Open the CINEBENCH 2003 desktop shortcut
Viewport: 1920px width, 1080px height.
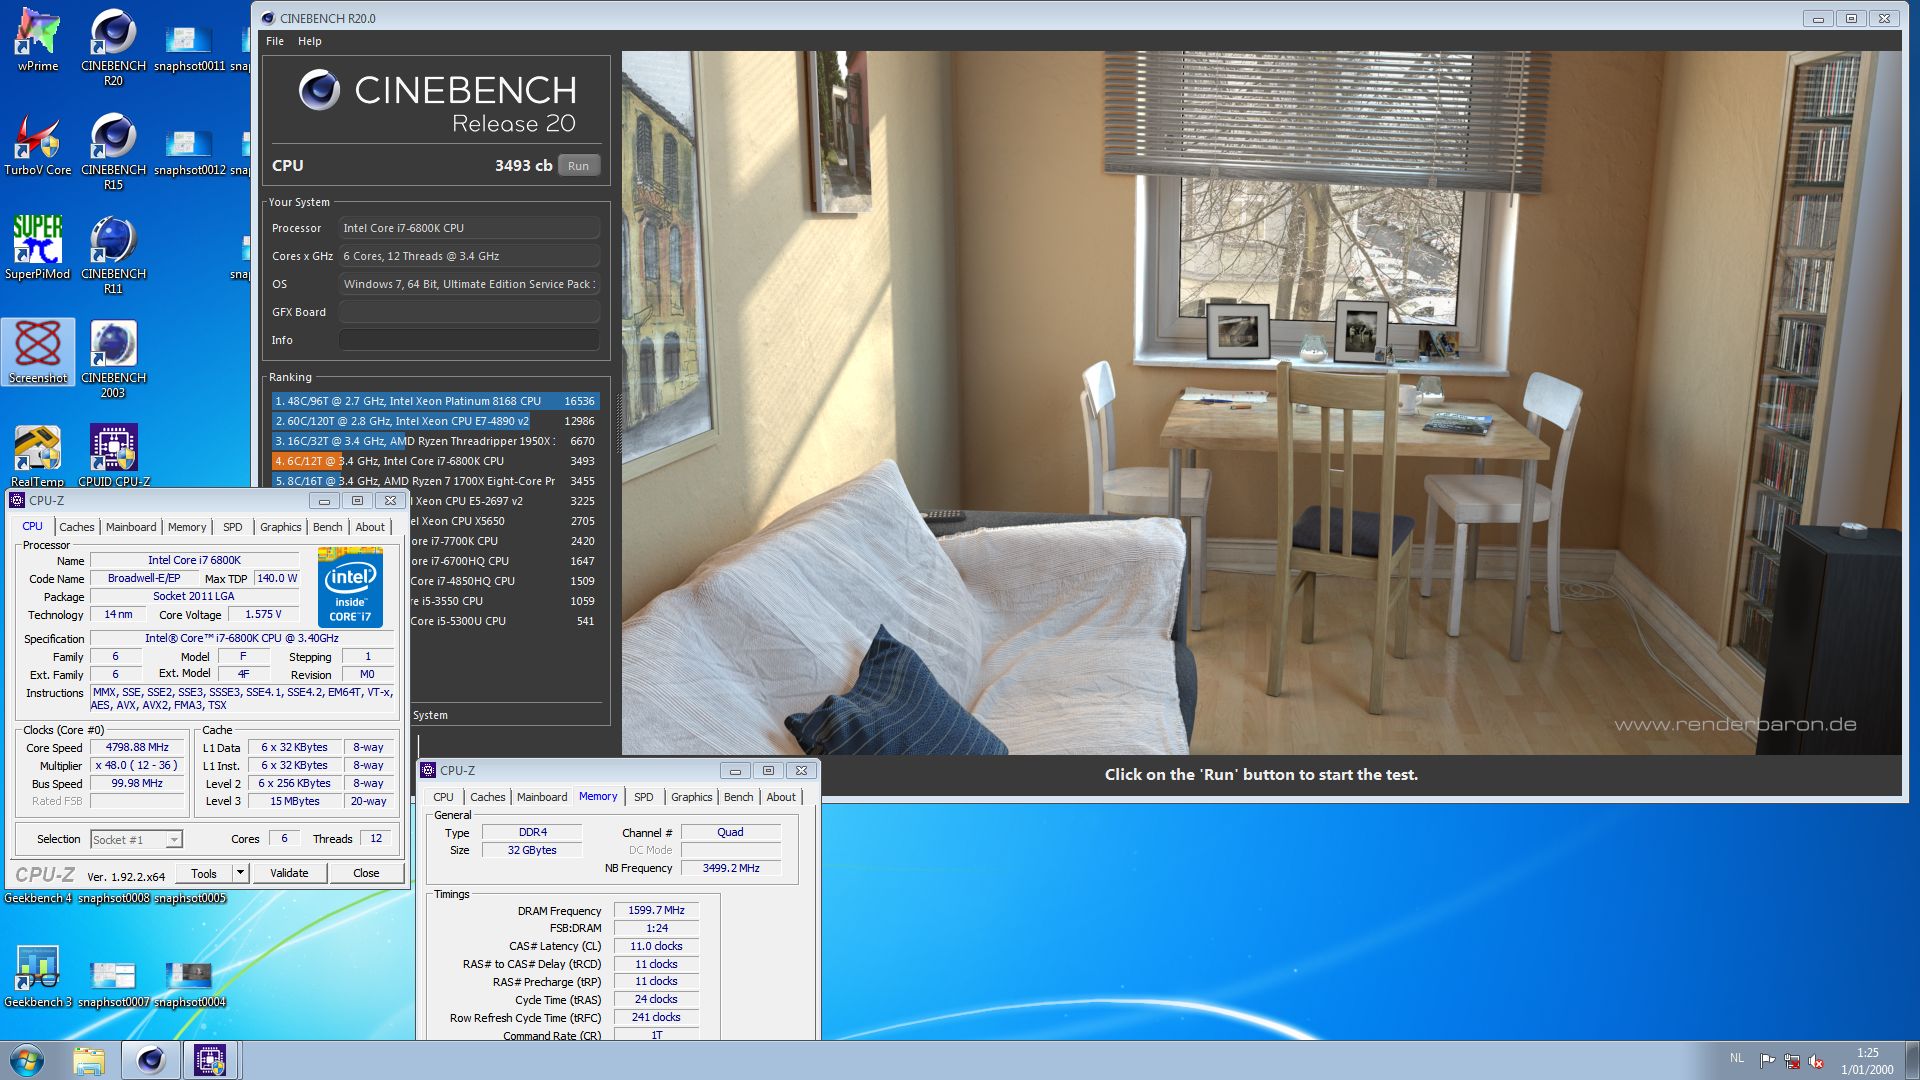[113, 358]
